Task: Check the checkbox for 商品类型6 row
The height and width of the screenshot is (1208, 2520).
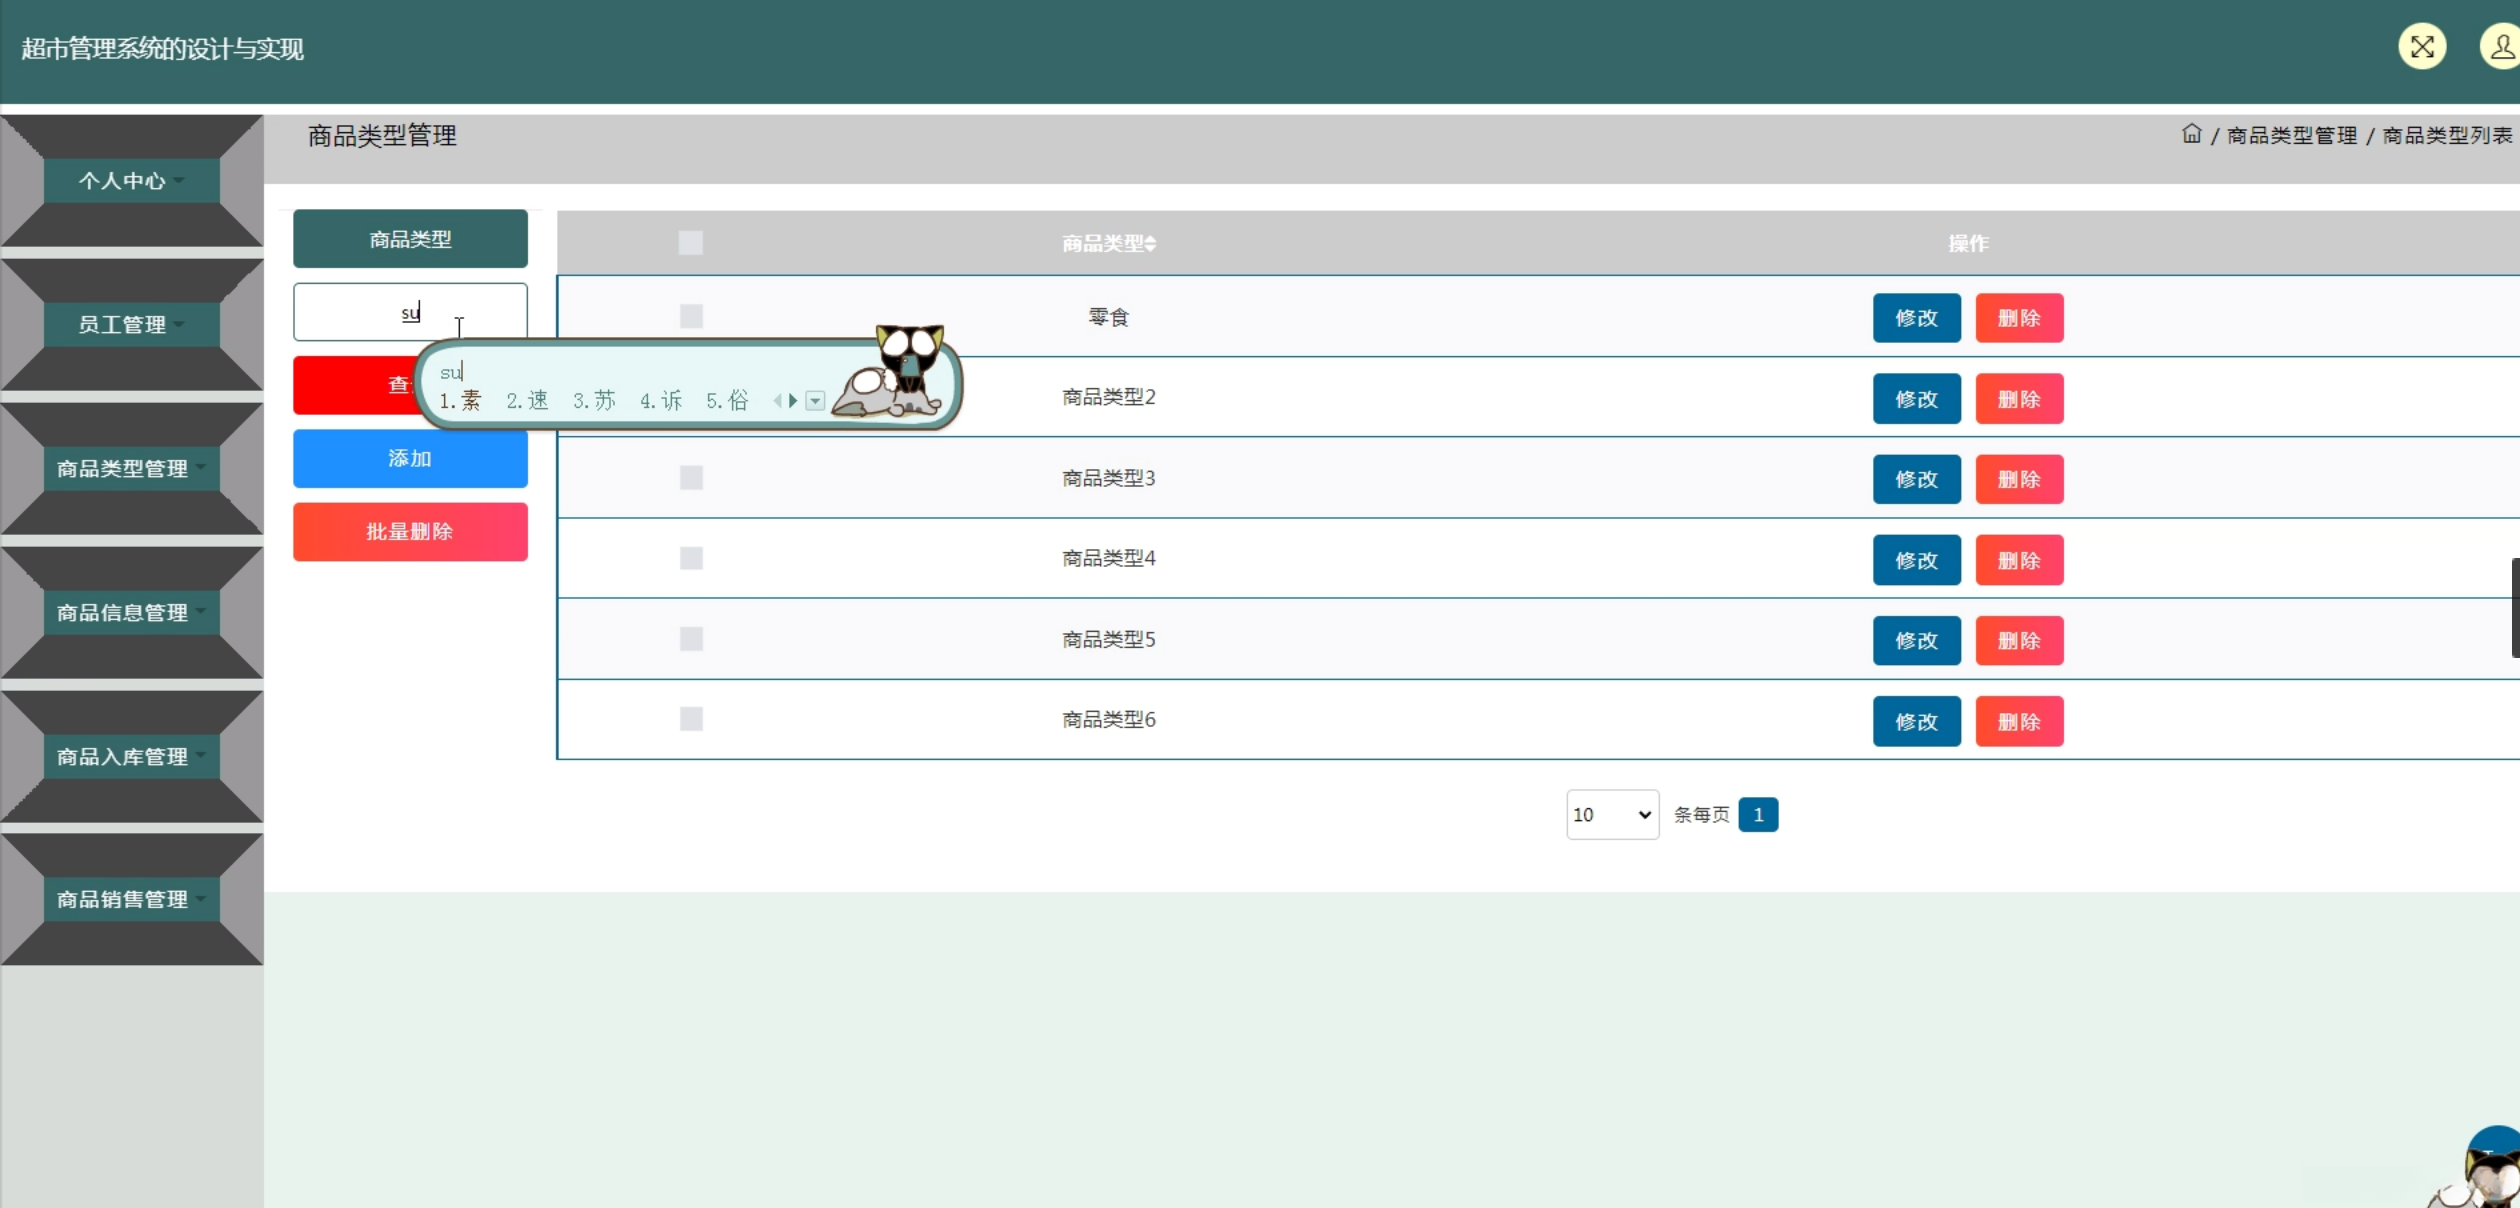Action: 691,719
